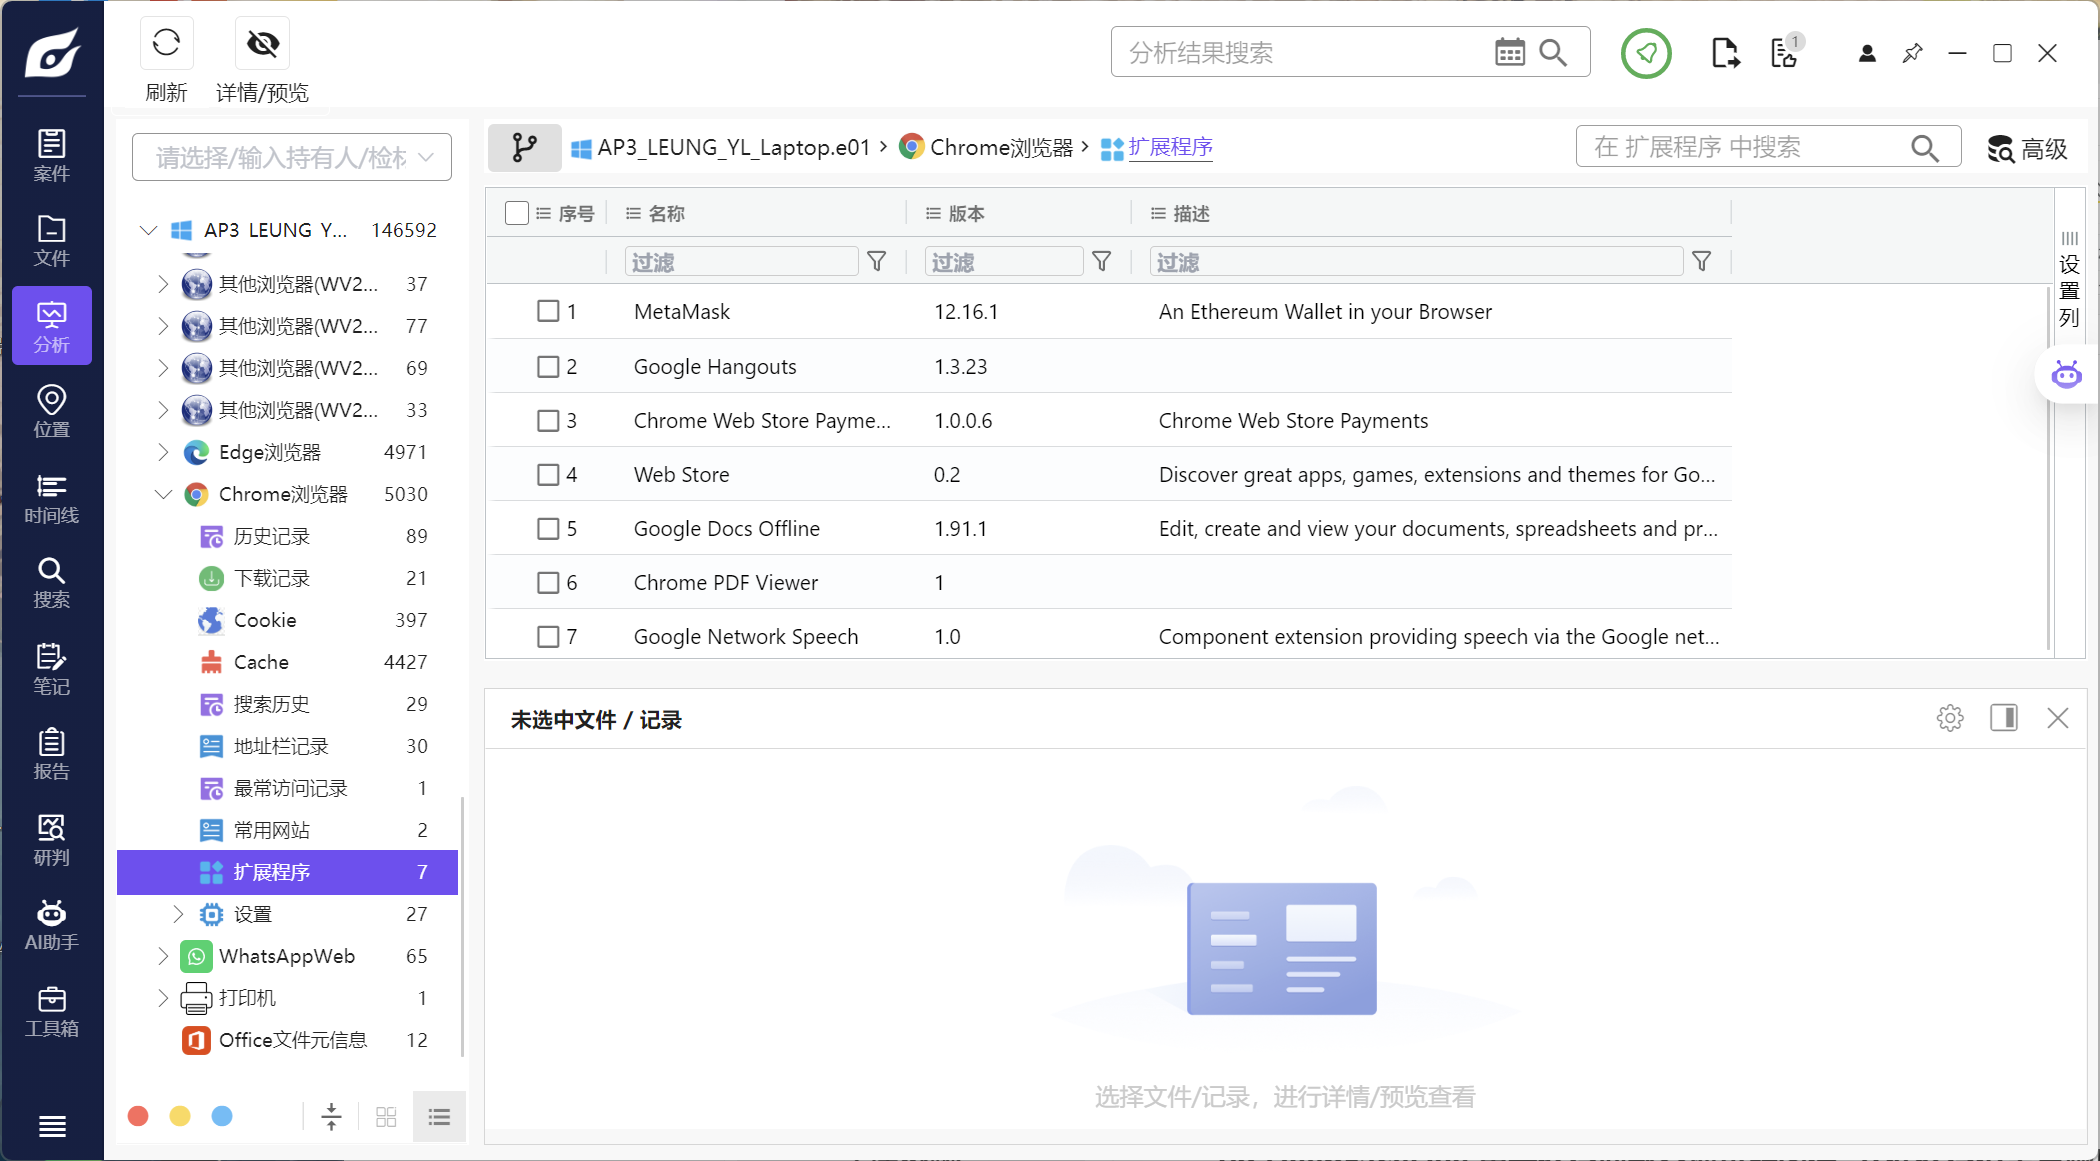Click the 设置列 column settings button

(2069, 280)
